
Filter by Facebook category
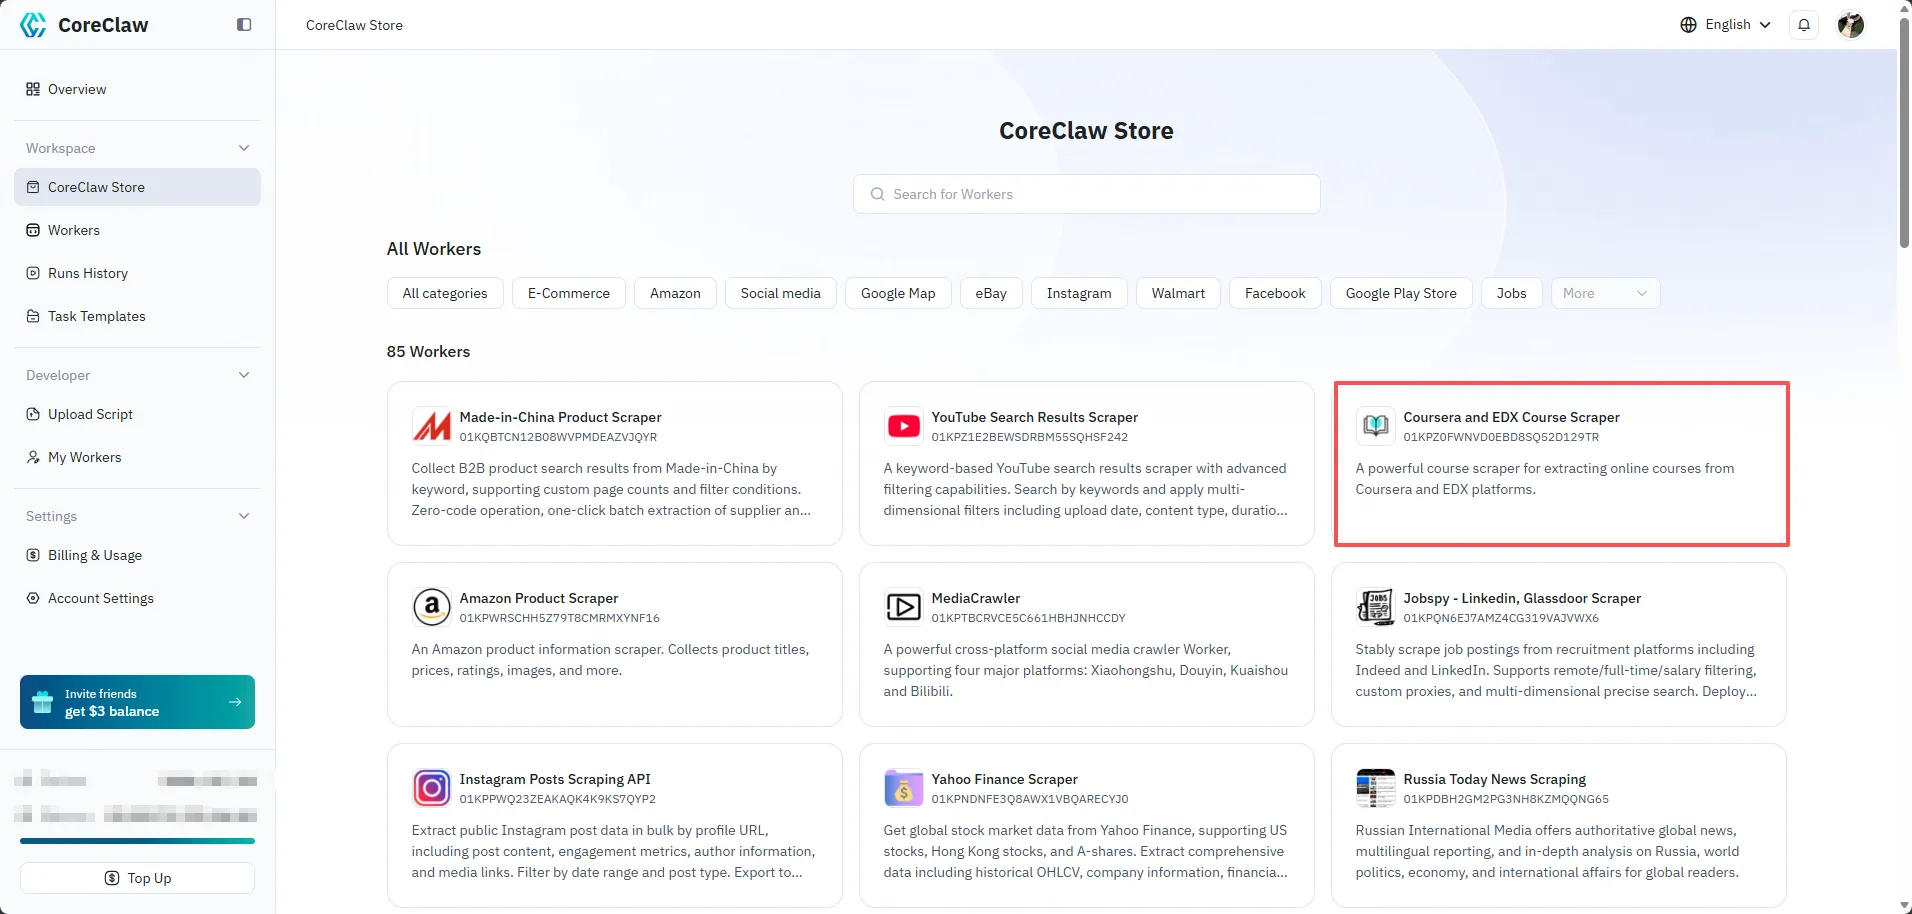pyautogui.click(x=1275, y=293)
